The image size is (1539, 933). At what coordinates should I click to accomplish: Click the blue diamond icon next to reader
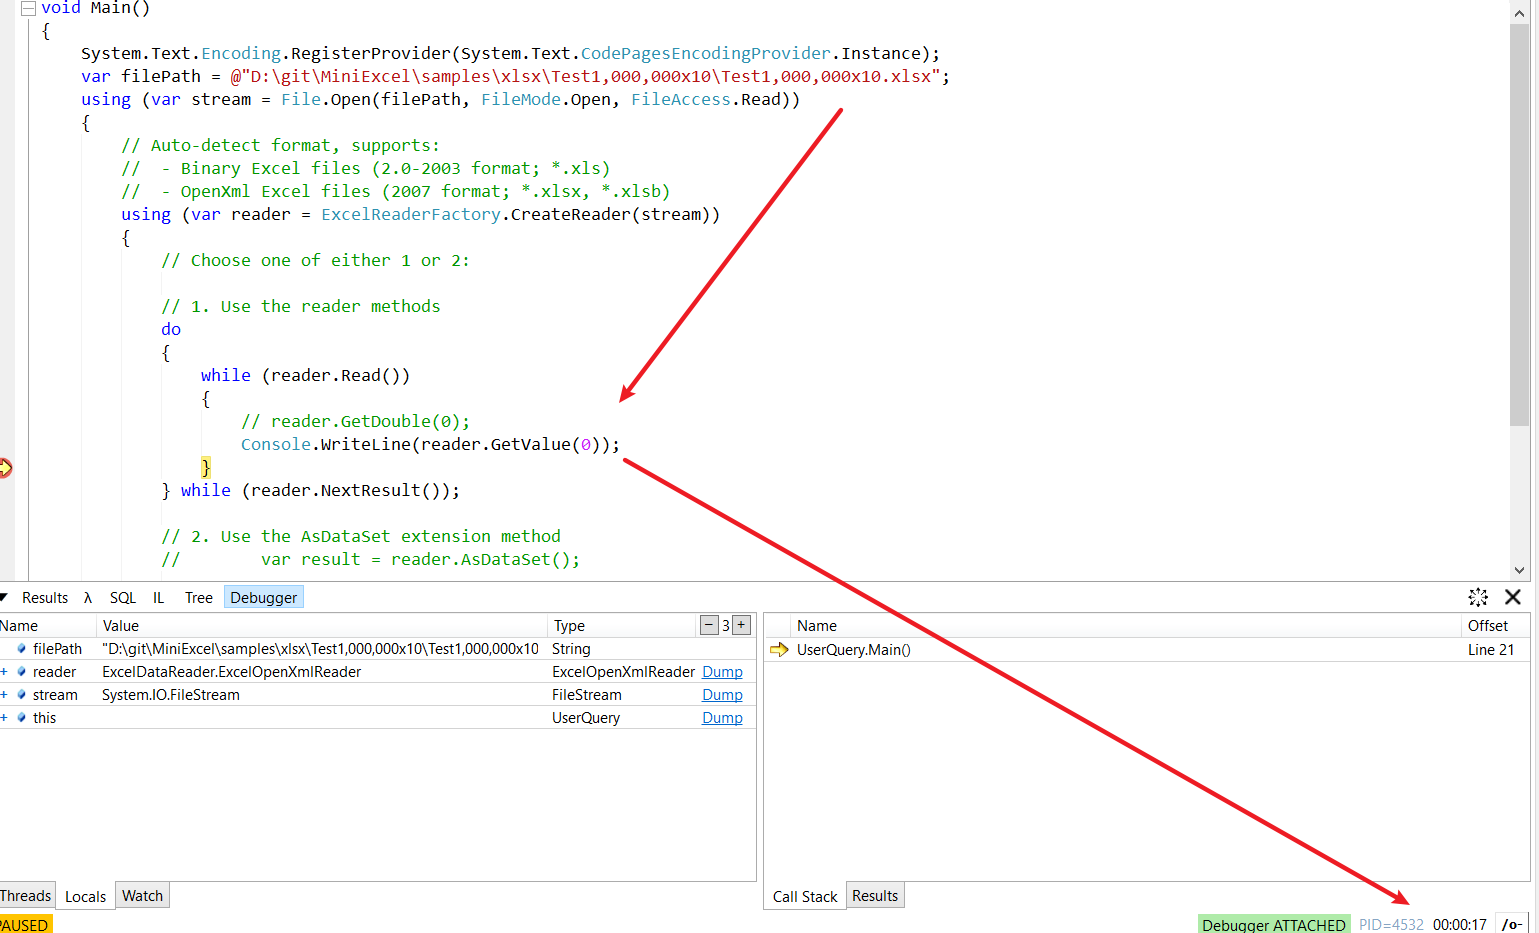coord(21,671)
